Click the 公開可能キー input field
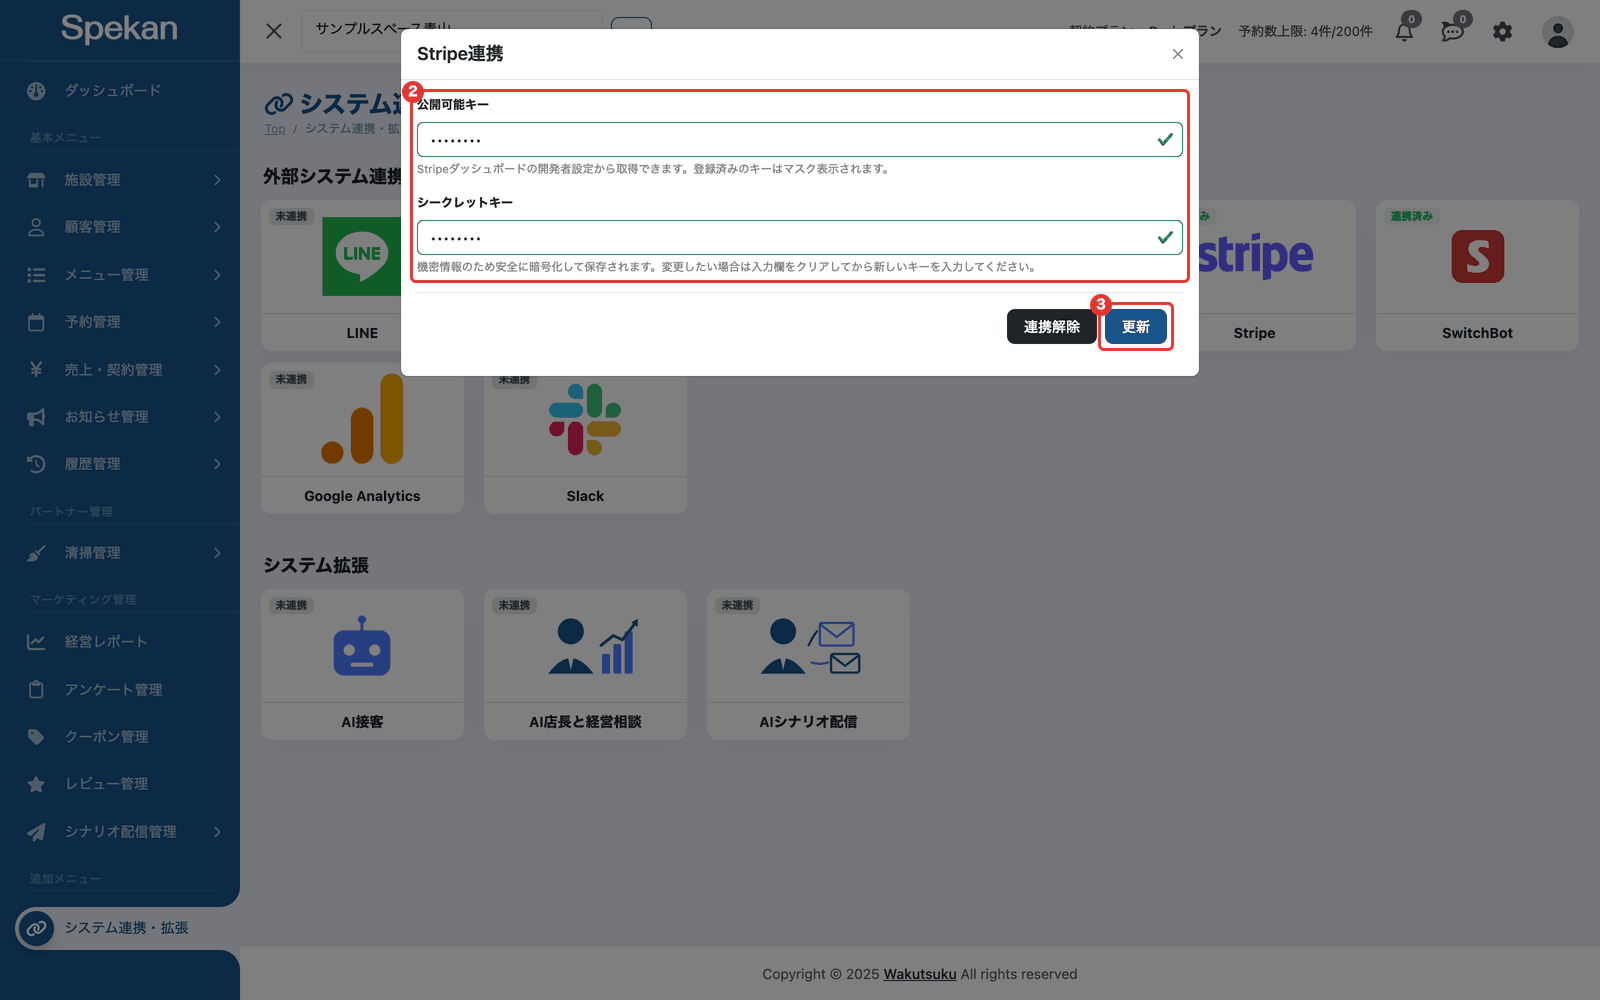 coord(800,140)
